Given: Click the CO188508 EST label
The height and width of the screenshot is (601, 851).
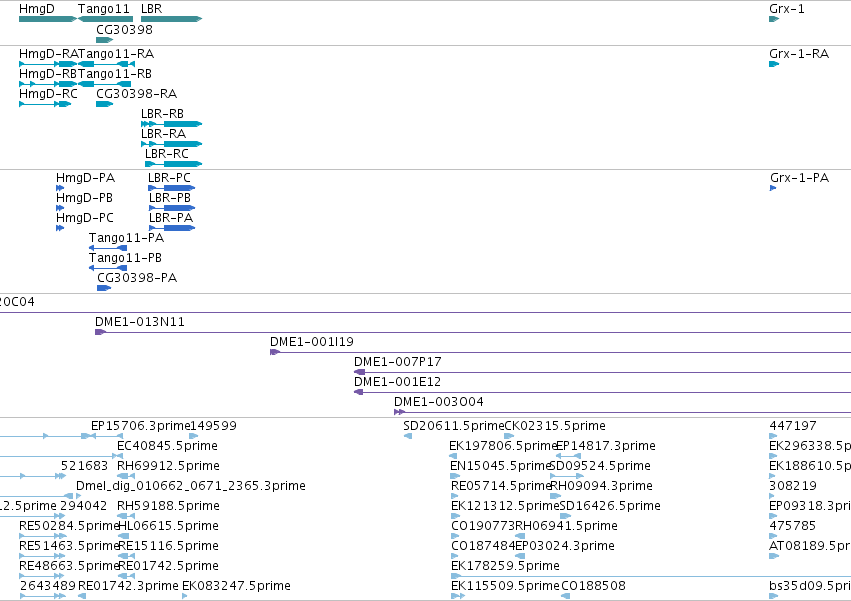Looking at the screenshot, I should [x=593, y=586].
